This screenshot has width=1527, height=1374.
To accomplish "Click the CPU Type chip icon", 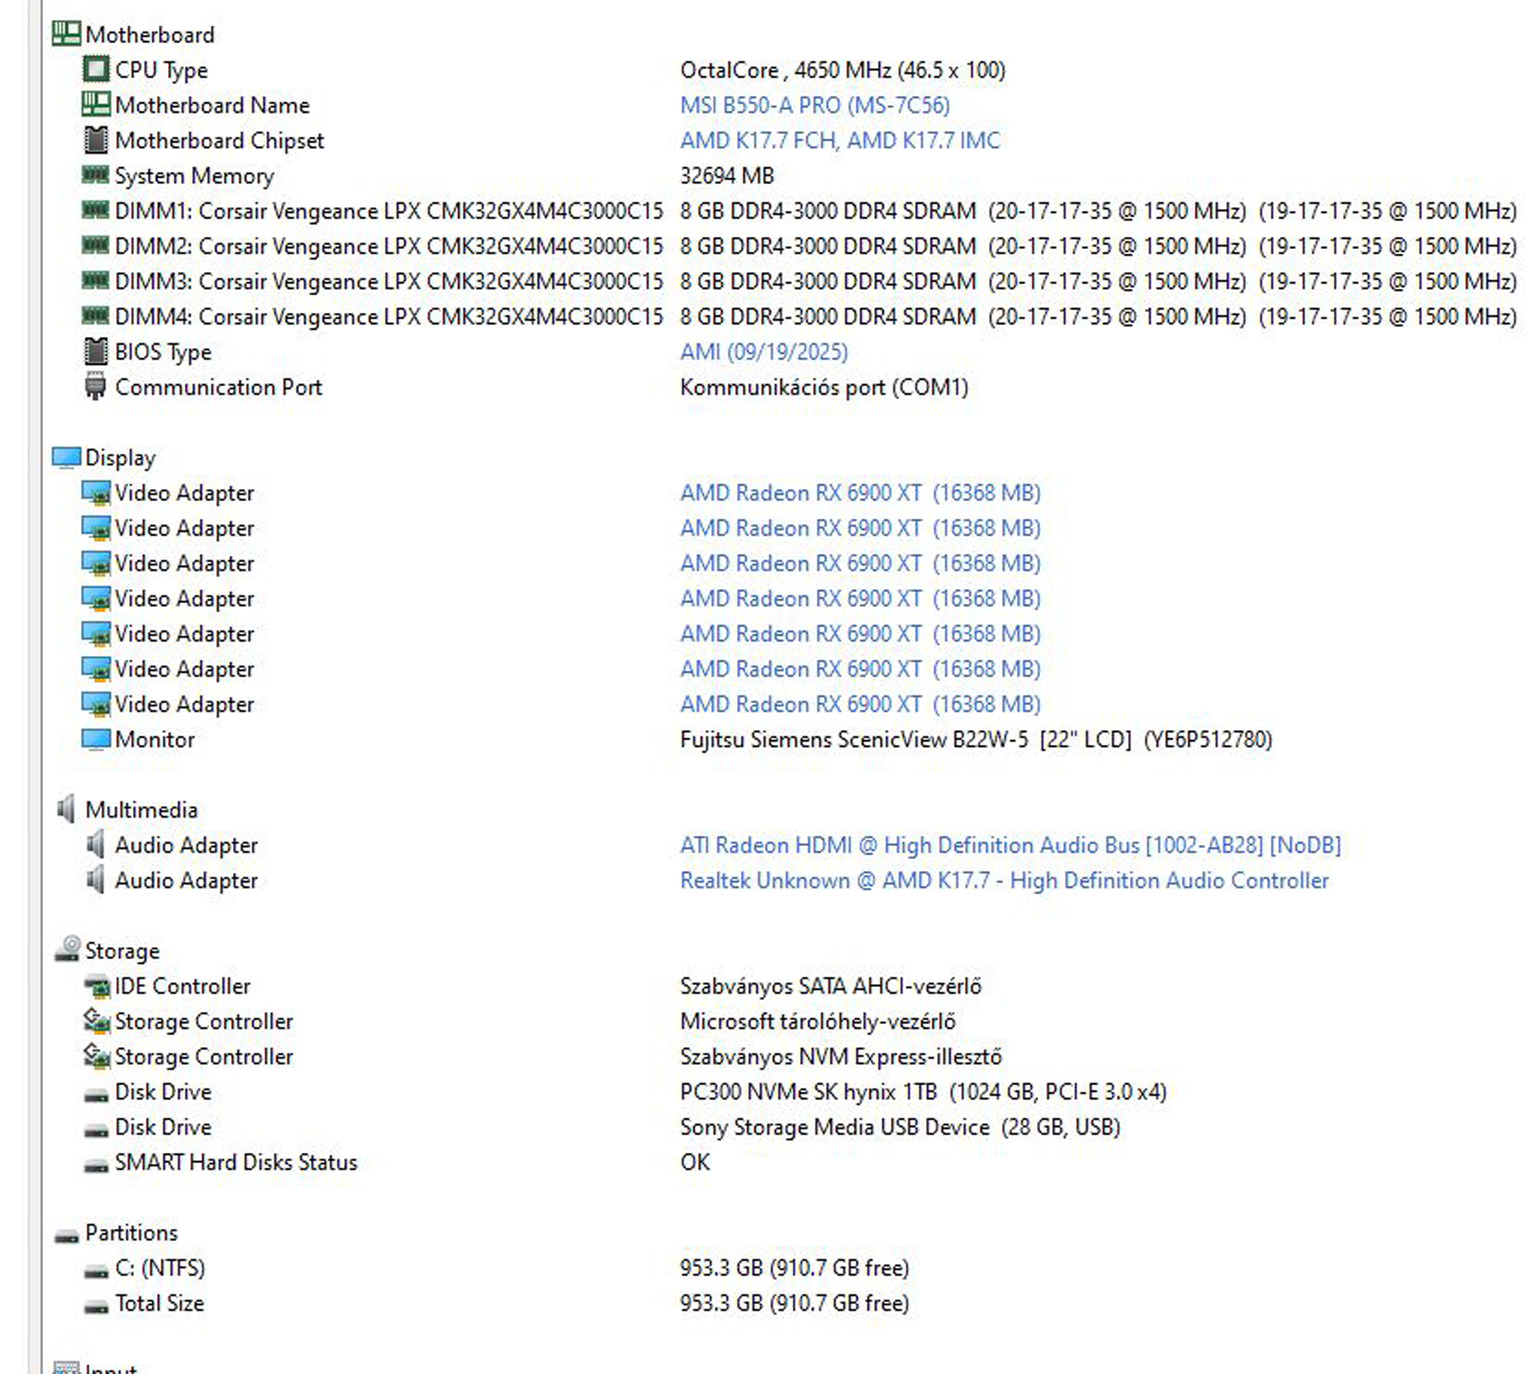I will pyautogui.click(x=95, y=69).
